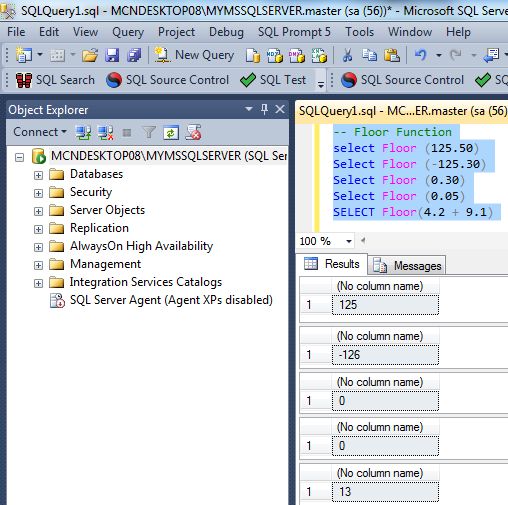Open the Edit menu
The height and width of the screenshot is (505, 508).
pyautogui.click(x=49, y=32)
